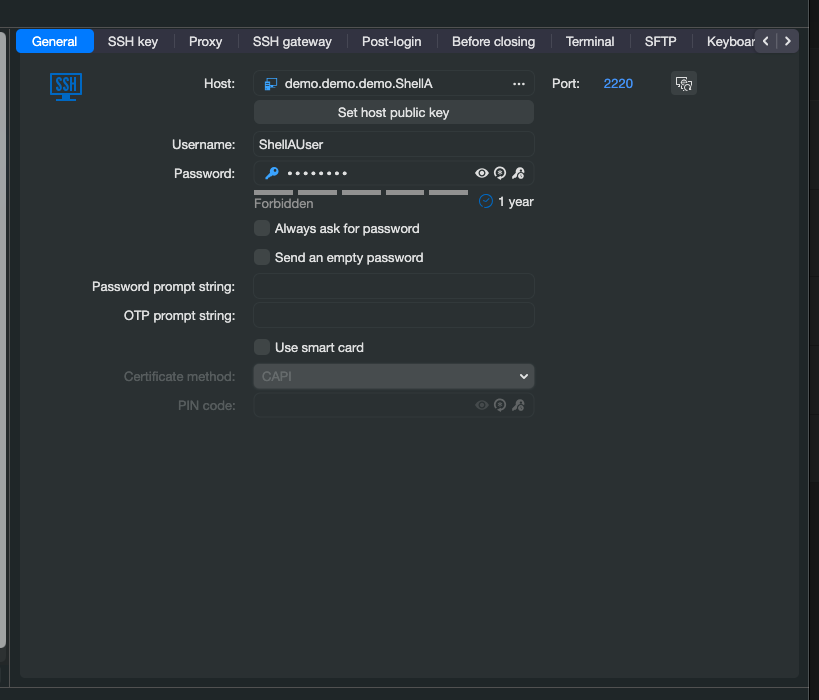This screenshot has width=819, height=700.
Task: Click the OTP prompt string field
Action: 394,315
